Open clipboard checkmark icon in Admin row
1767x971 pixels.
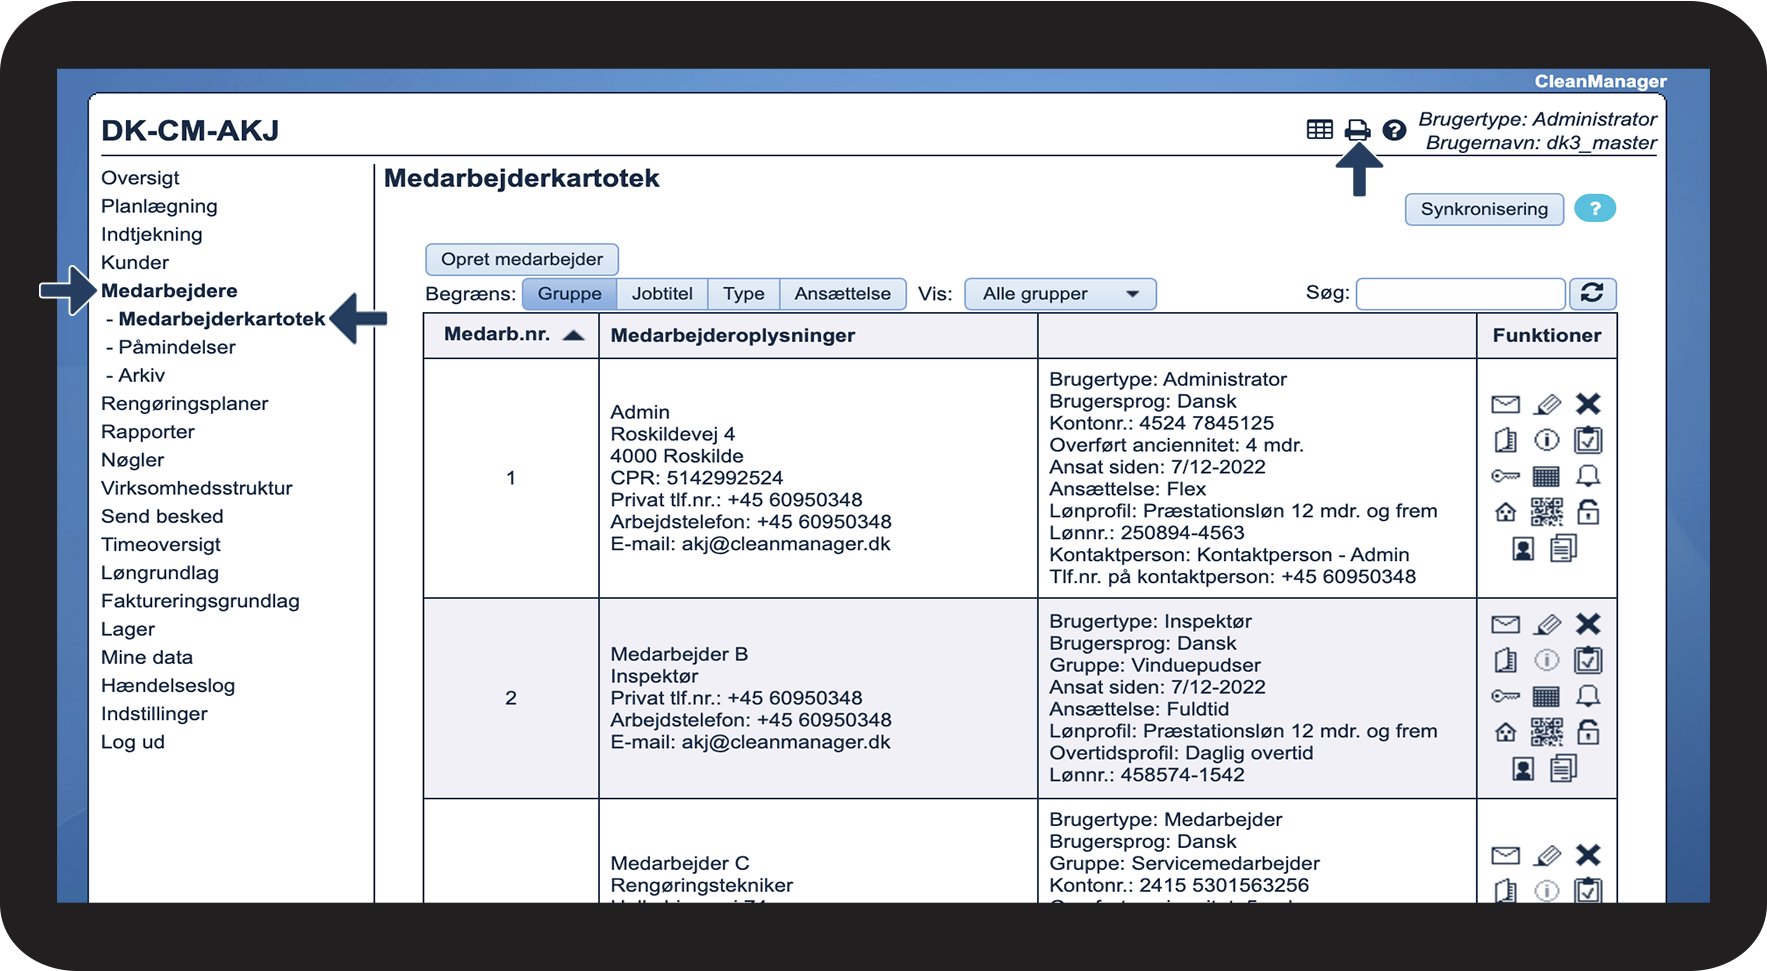click(x=1588, y=440)
